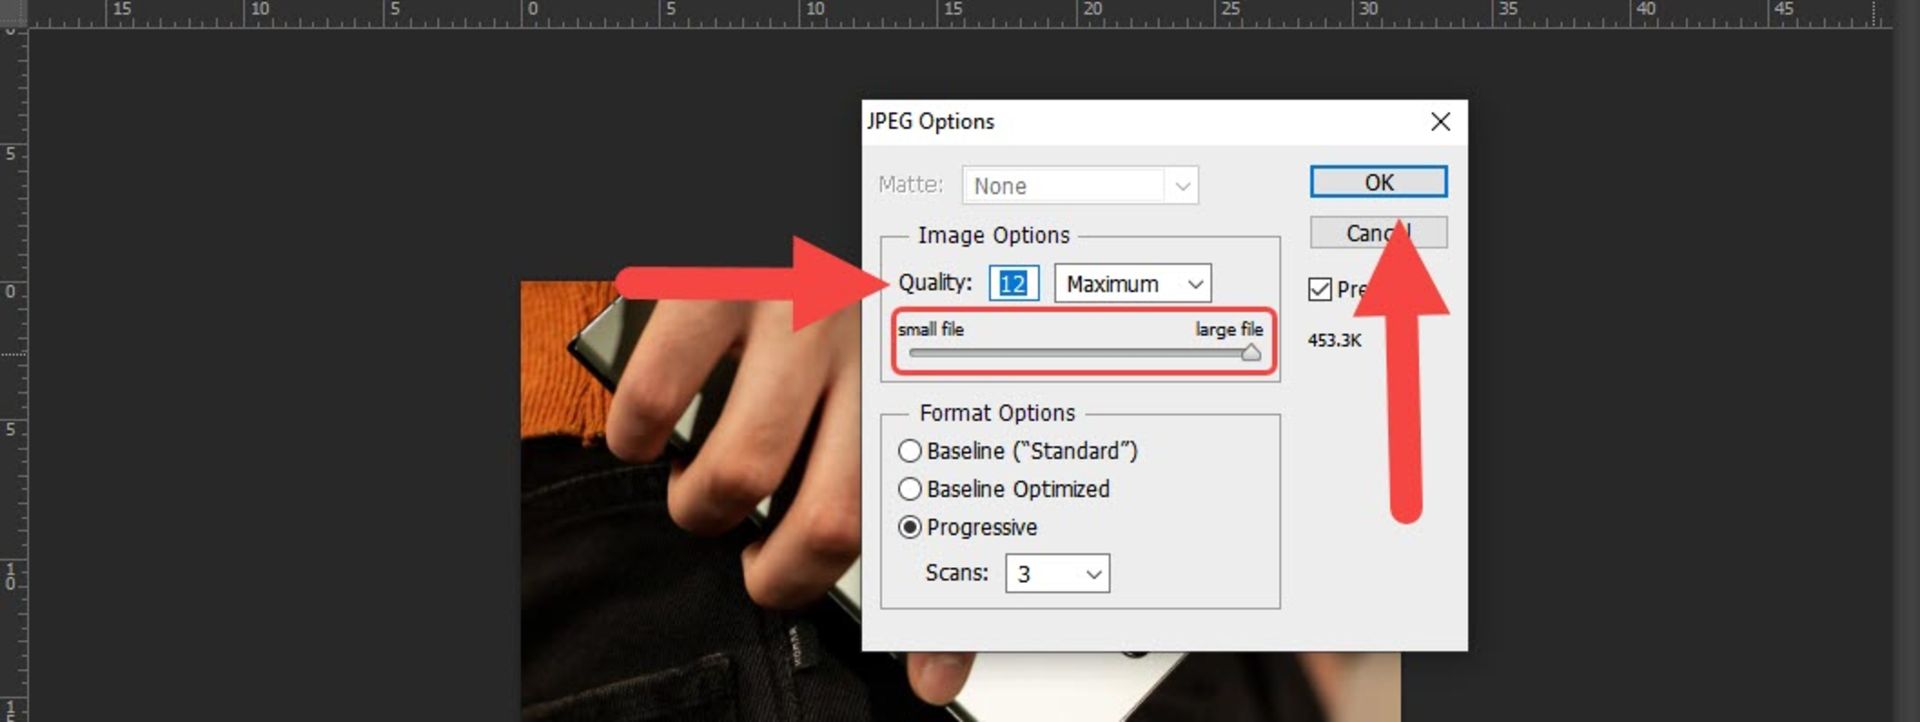Click the vertical ruler on left
The height and width of the screenshot is (722, 1920).
click(13, 400)
